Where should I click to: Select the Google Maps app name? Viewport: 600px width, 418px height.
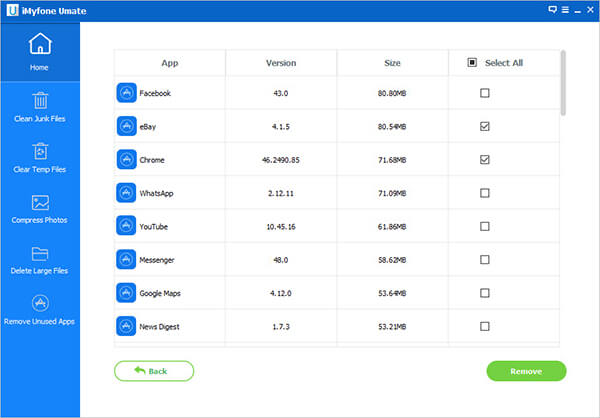(160, 293)
